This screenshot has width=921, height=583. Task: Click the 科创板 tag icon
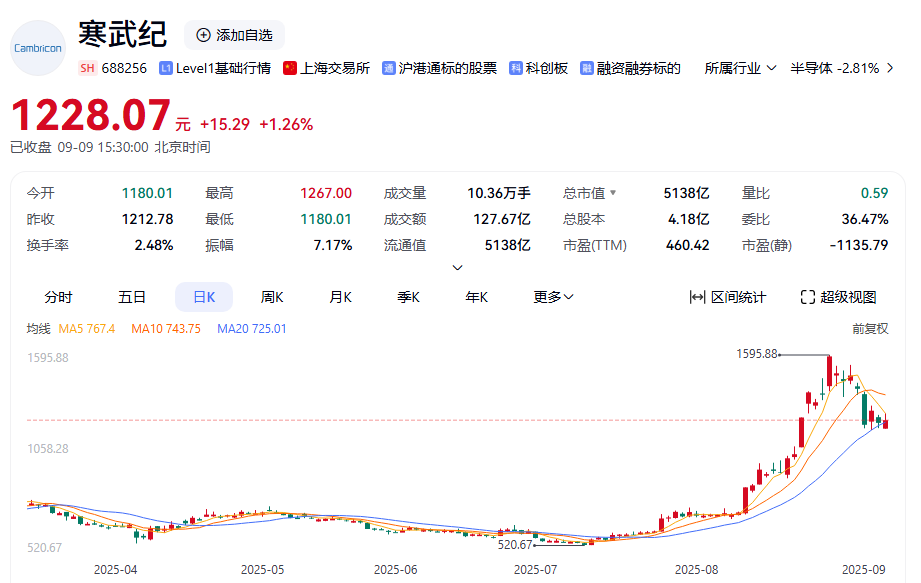tap(516, 68)
